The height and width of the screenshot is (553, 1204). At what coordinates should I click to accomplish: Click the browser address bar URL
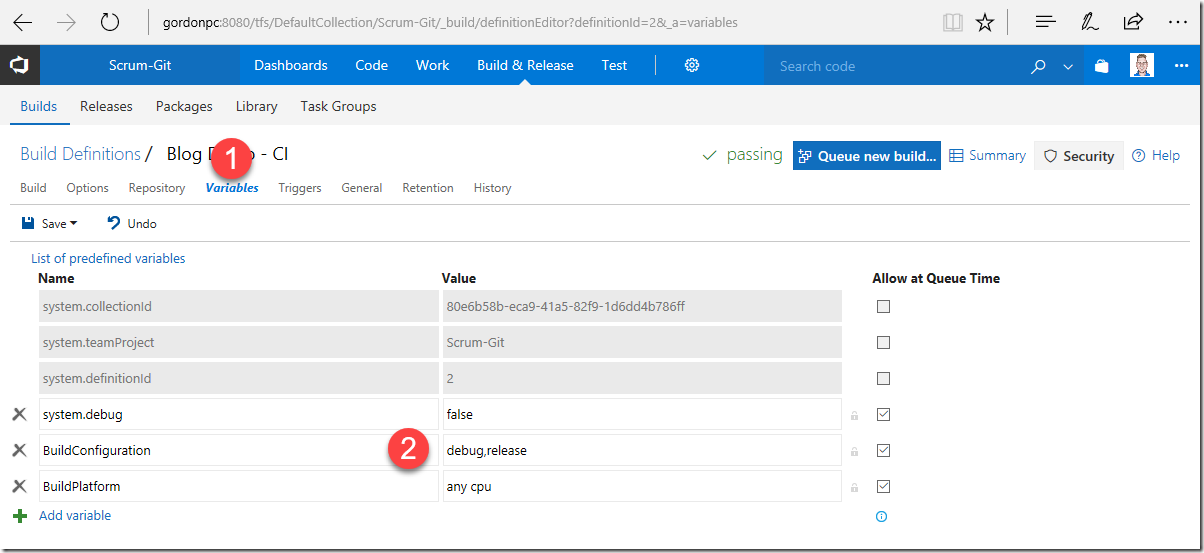pyautogui.click(x=450, y=22)
